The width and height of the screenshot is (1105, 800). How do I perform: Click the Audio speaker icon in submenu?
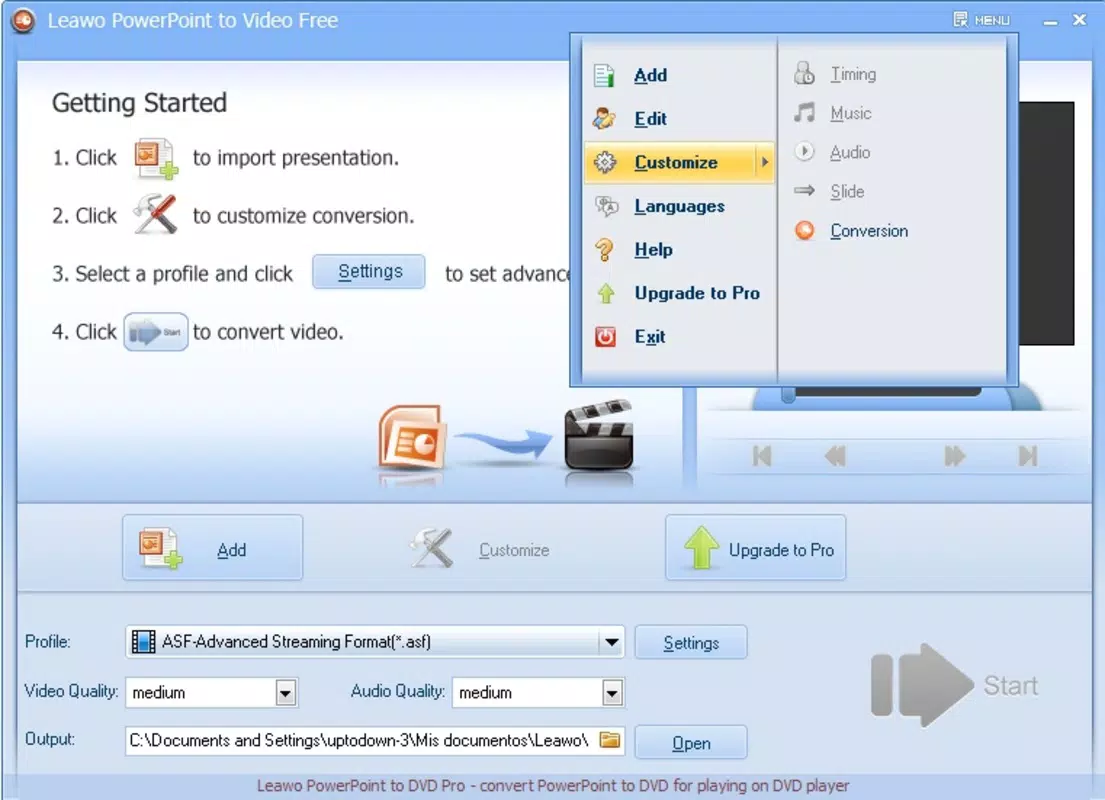point(804,152)
